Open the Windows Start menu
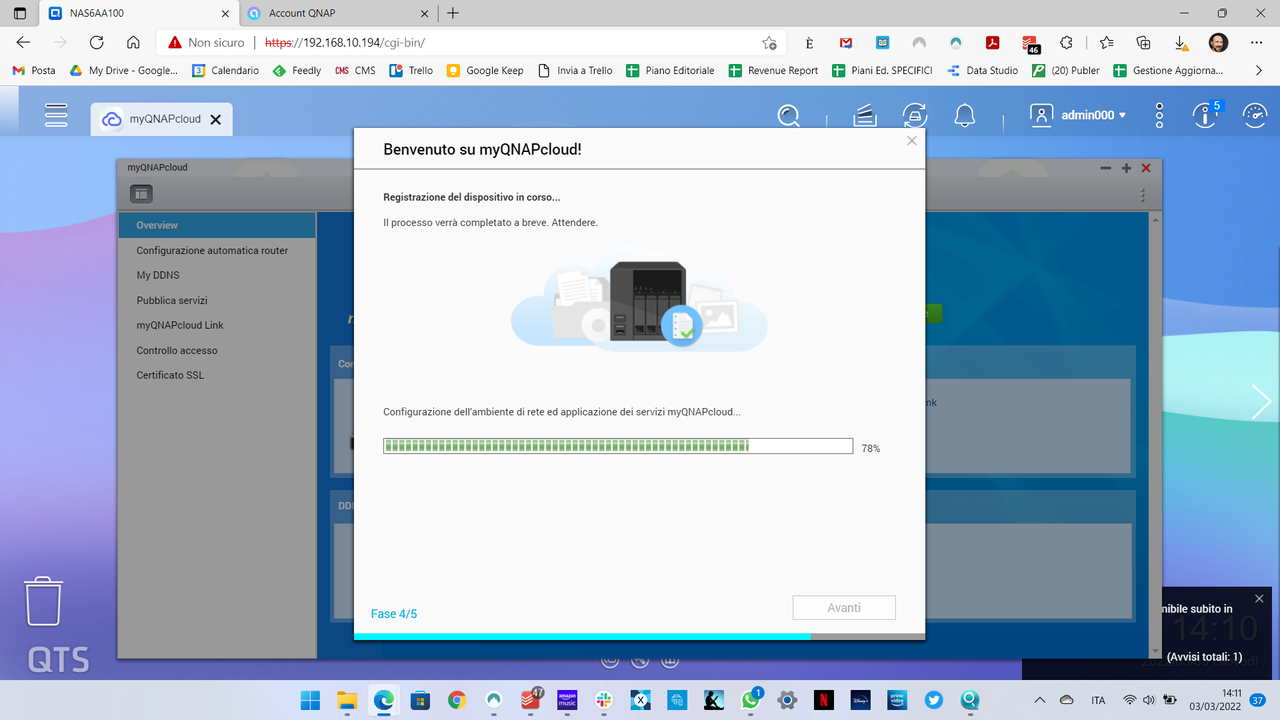Image resolution: width=1280 pixels, height=720 pixels. [310, 700]
